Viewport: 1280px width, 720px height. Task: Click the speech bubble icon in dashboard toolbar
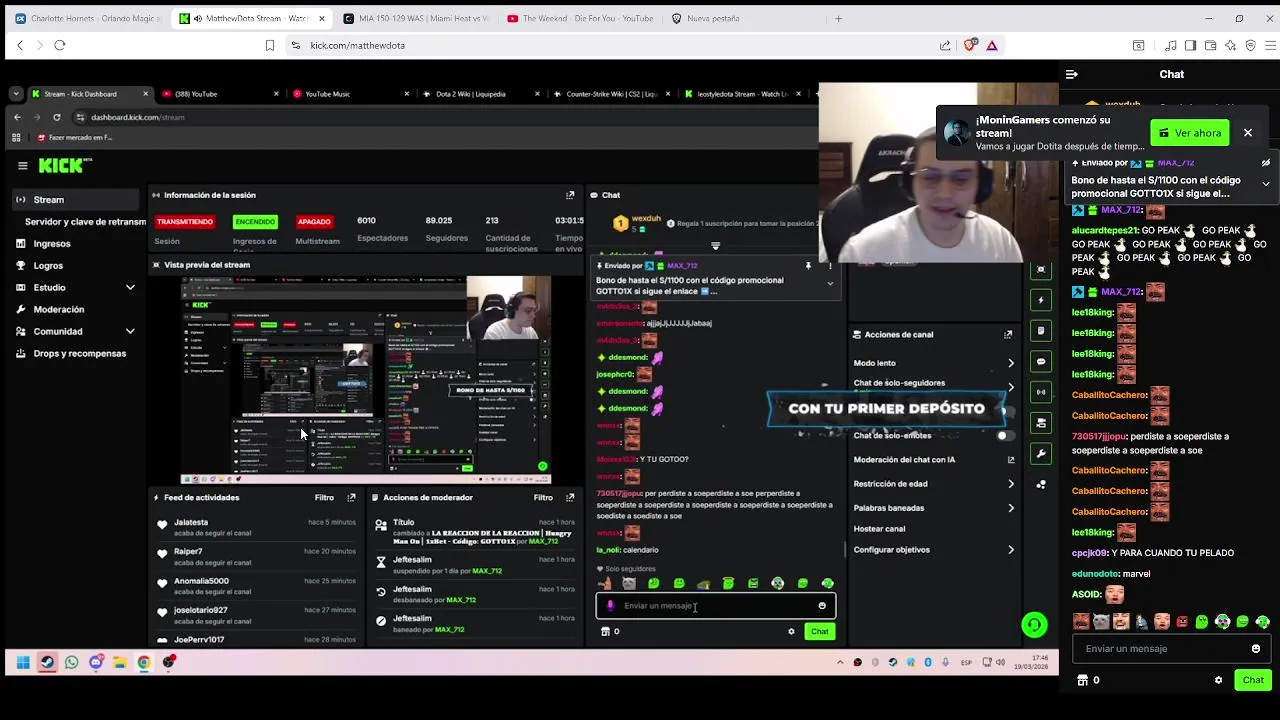[x=1041, y=361]
